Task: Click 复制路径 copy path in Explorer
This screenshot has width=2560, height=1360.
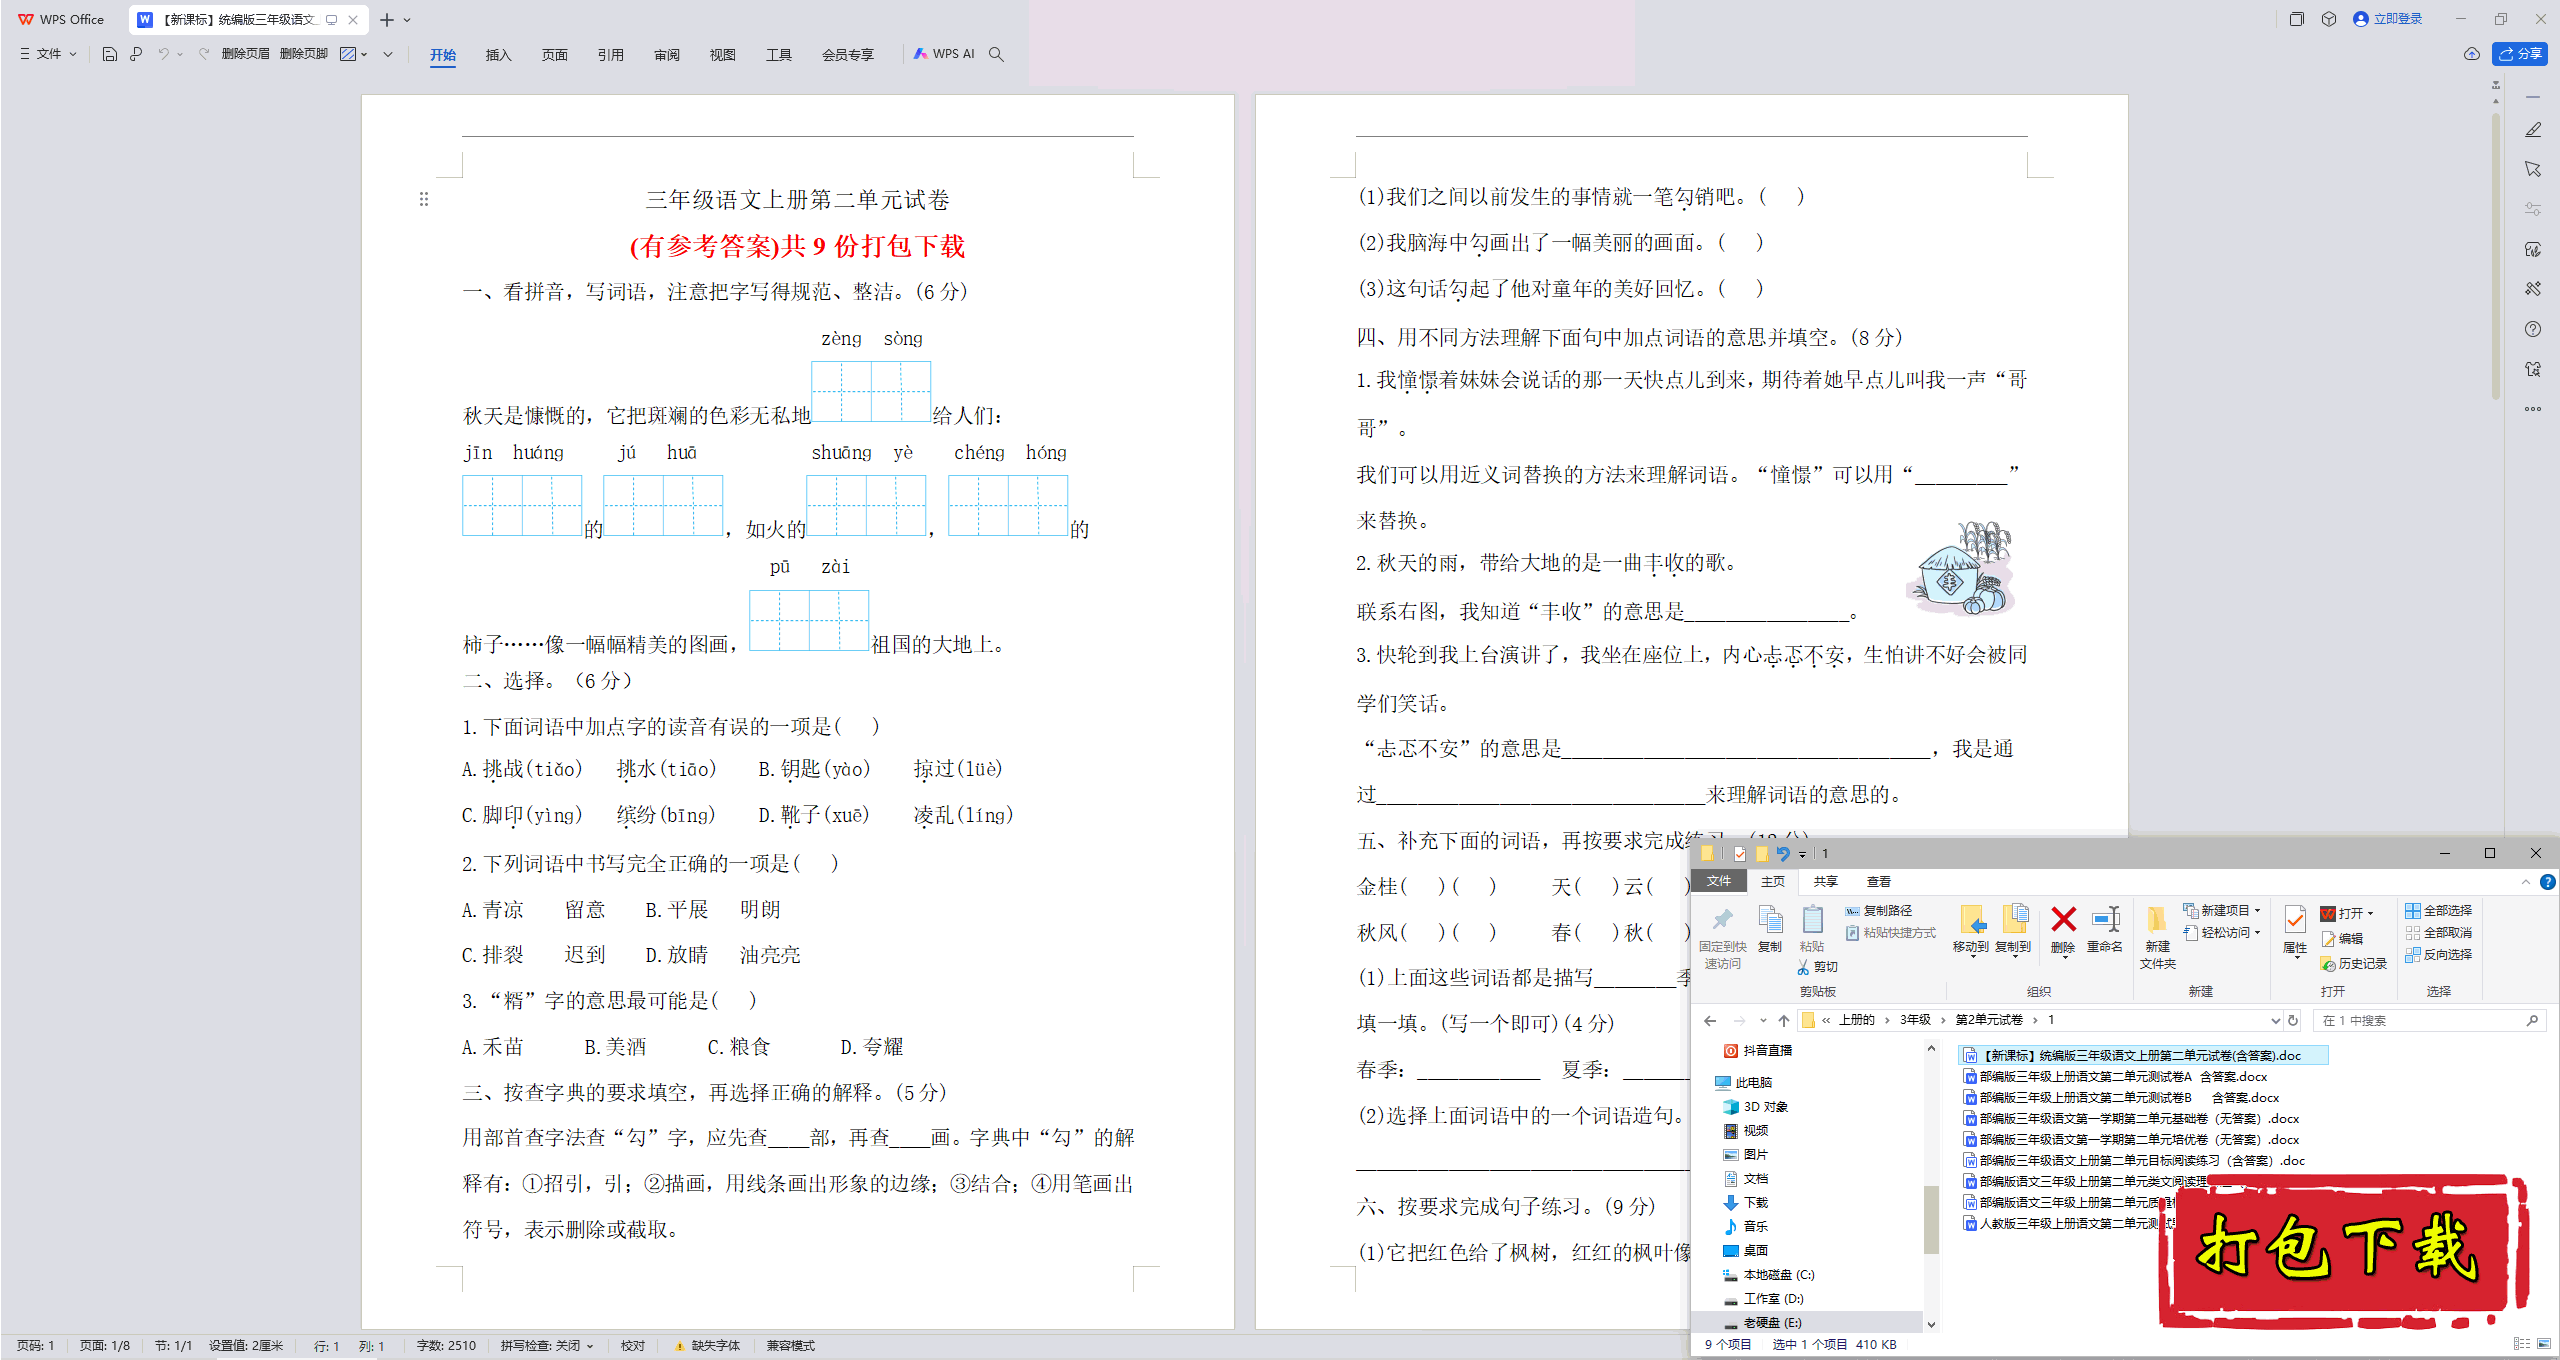Action: pyautogui.click(x=1880, y=911)
